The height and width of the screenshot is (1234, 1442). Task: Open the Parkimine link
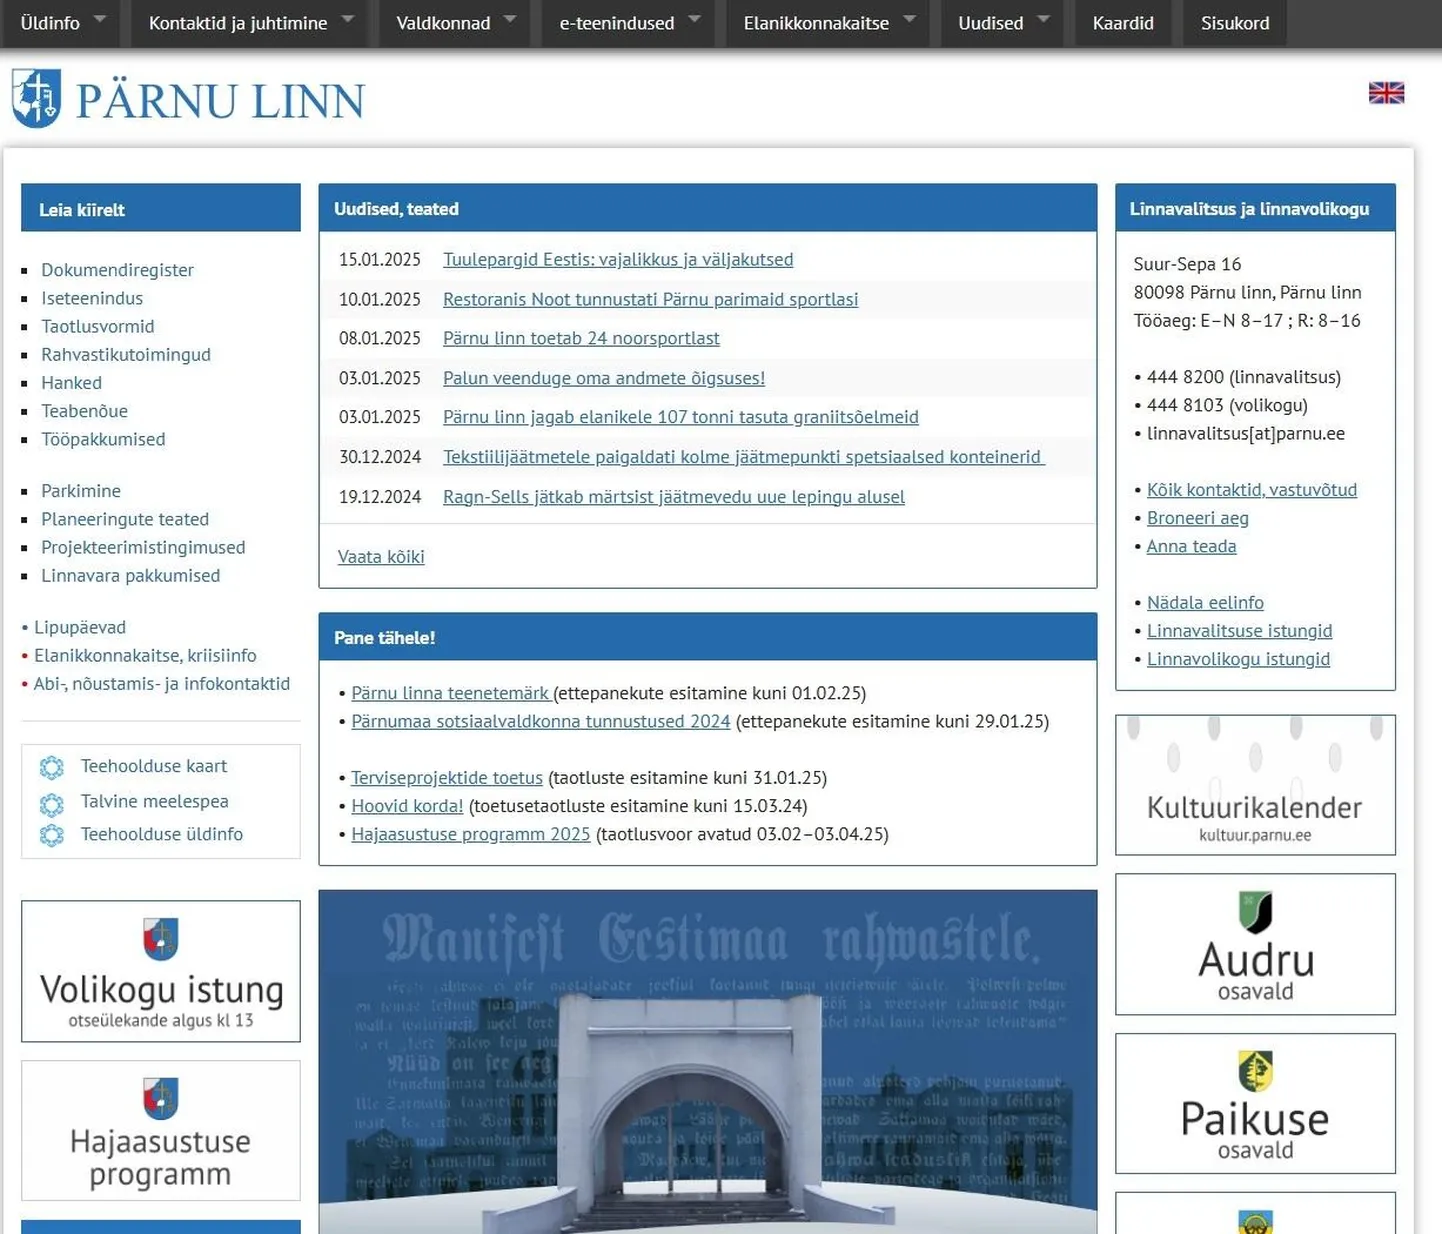81,491
